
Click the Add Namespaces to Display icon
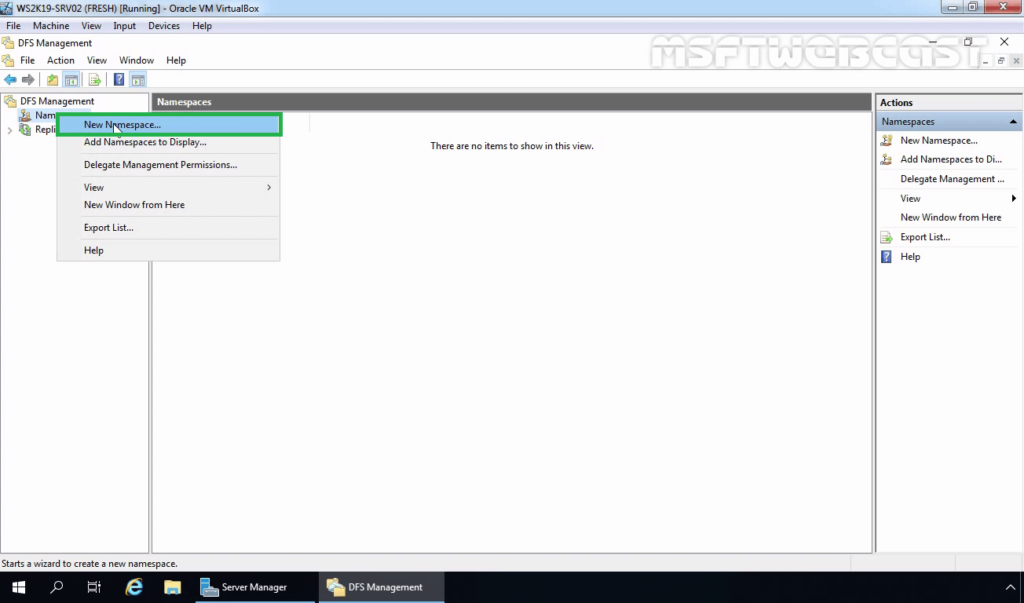[x=886, y=159]
